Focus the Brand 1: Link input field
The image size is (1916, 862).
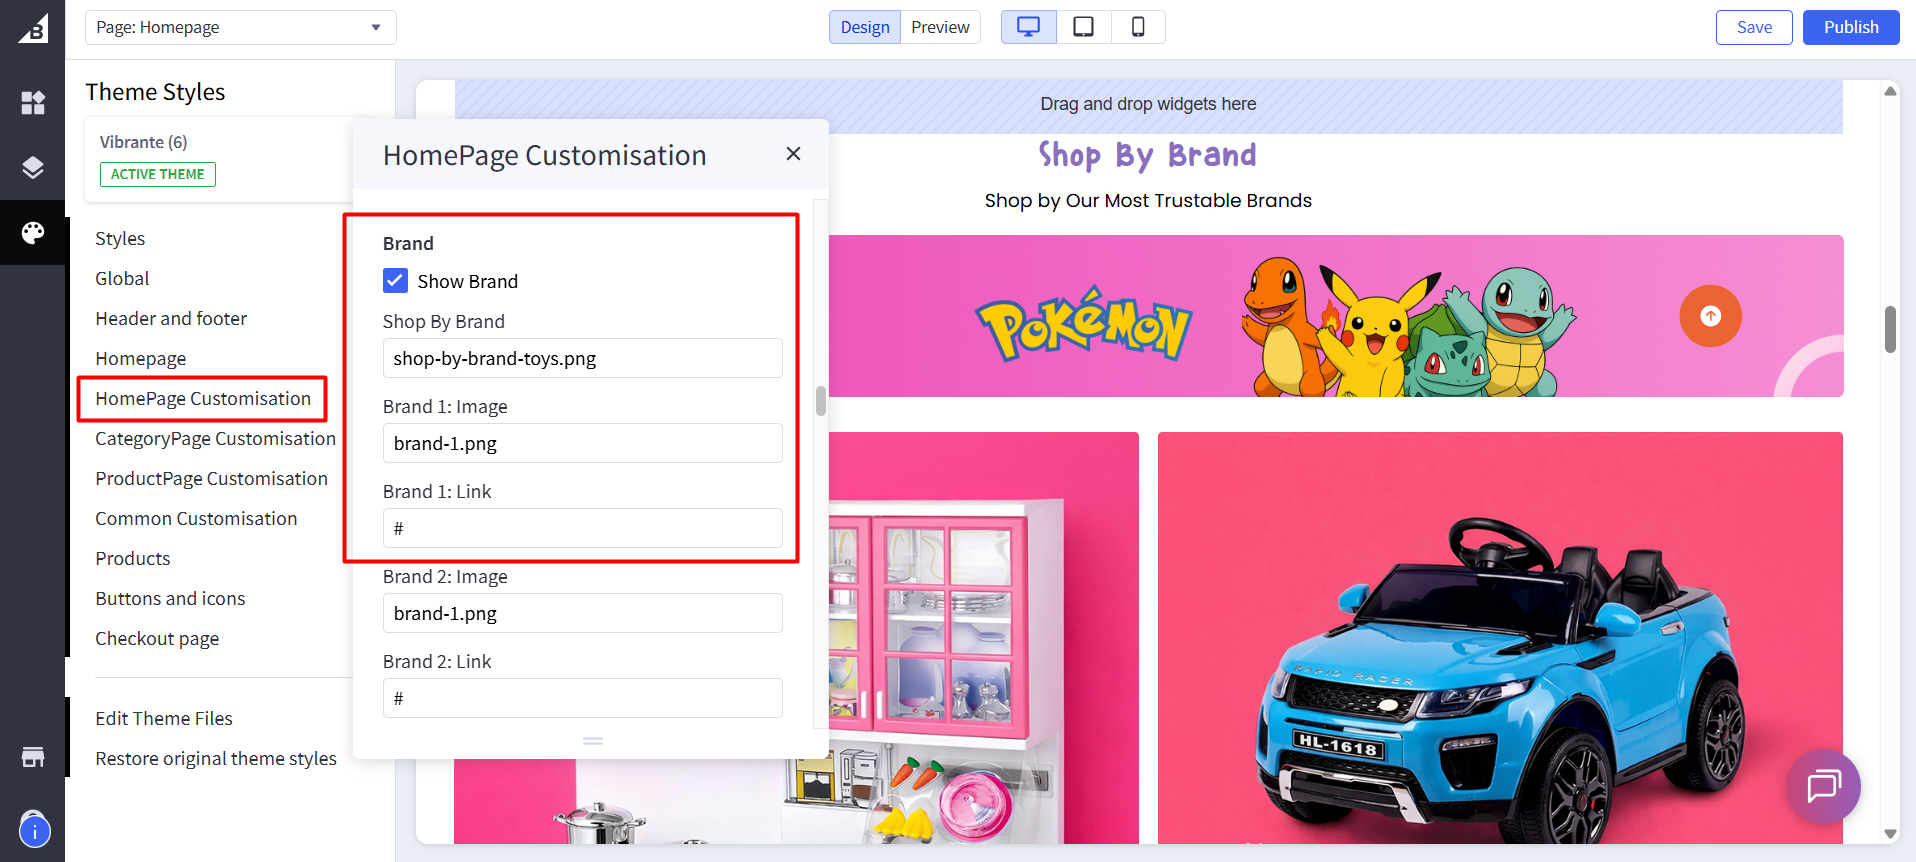pos(583,528)
